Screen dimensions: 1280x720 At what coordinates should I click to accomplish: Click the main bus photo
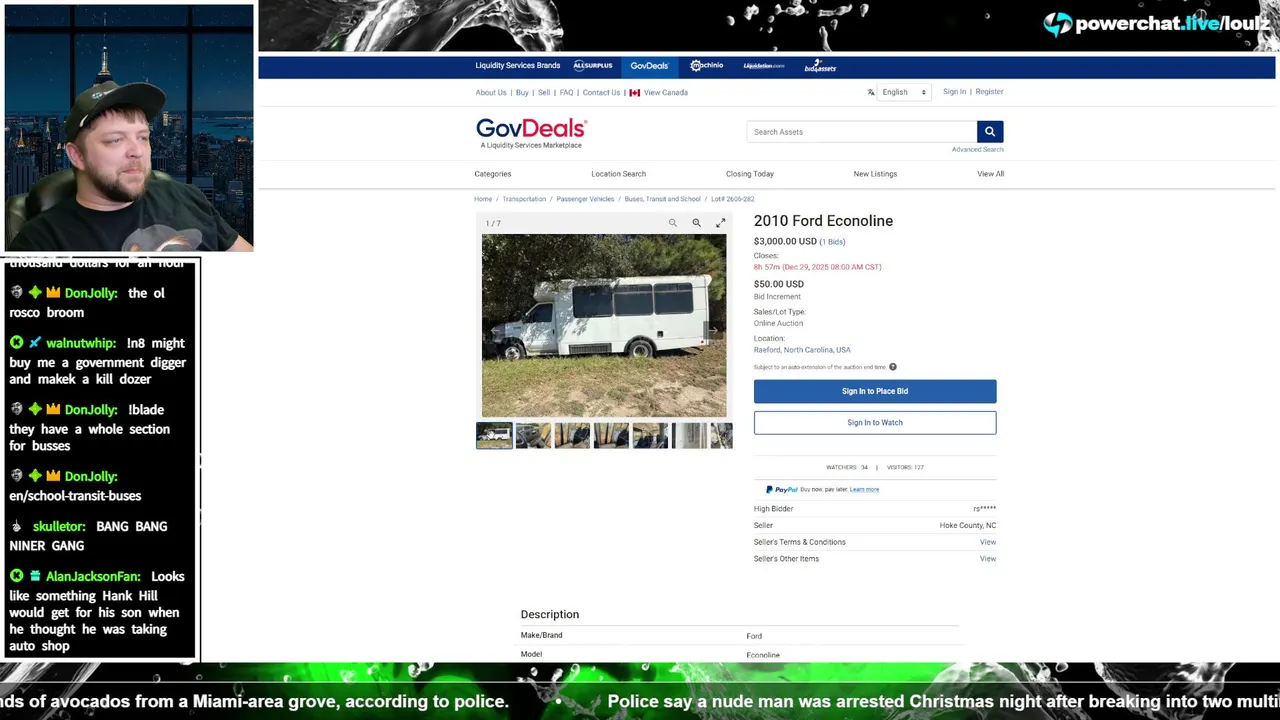coord(604,325)
